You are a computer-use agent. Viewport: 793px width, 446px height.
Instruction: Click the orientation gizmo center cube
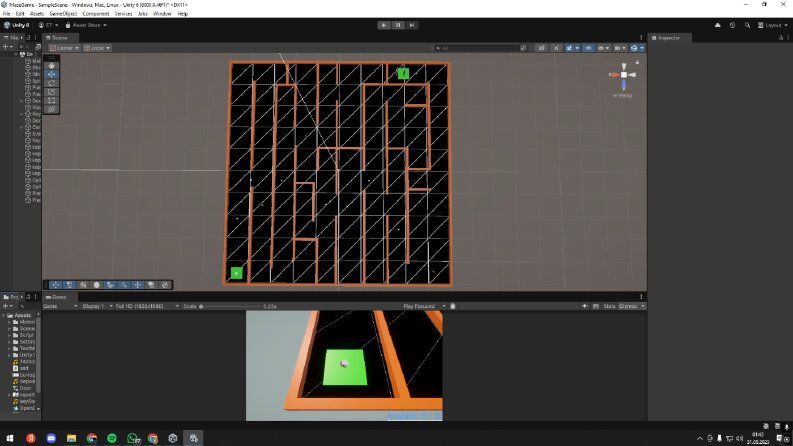(x=624, y=75)
